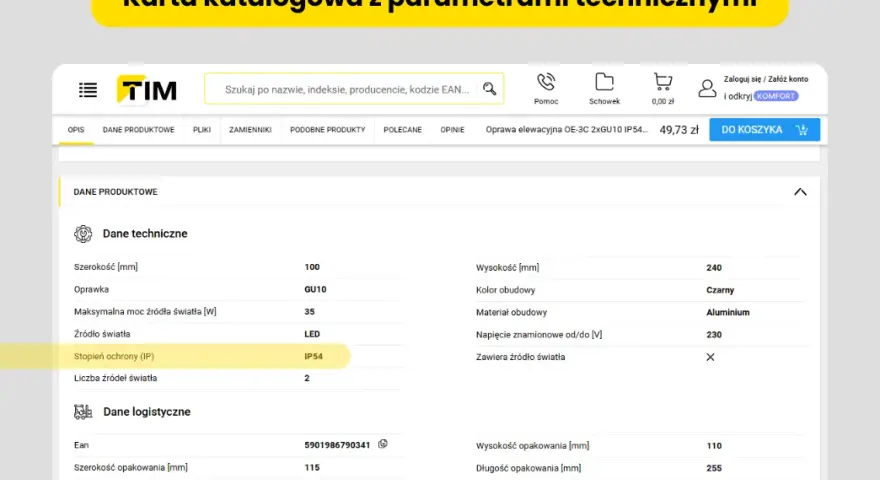This screenshot has height=480, width=880.
Task: Click the IP54 value
Action: (313, 356)
